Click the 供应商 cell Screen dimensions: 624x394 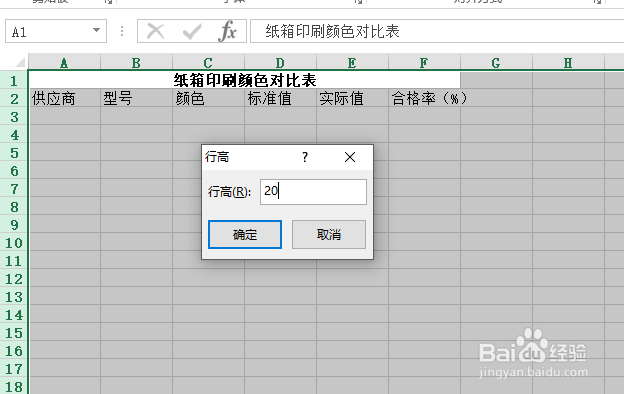pos(64,98)
